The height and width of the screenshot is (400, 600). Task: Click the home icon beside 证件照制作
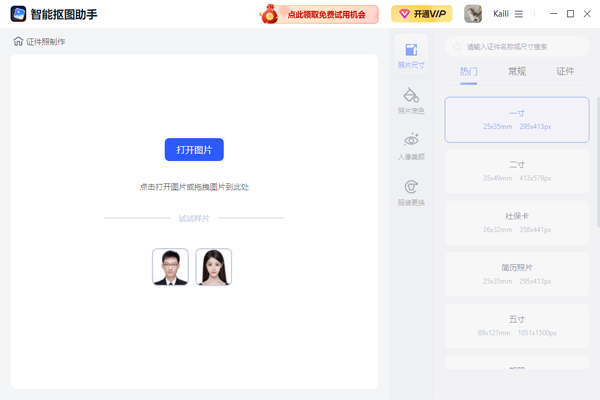click(x=18, y=41)
